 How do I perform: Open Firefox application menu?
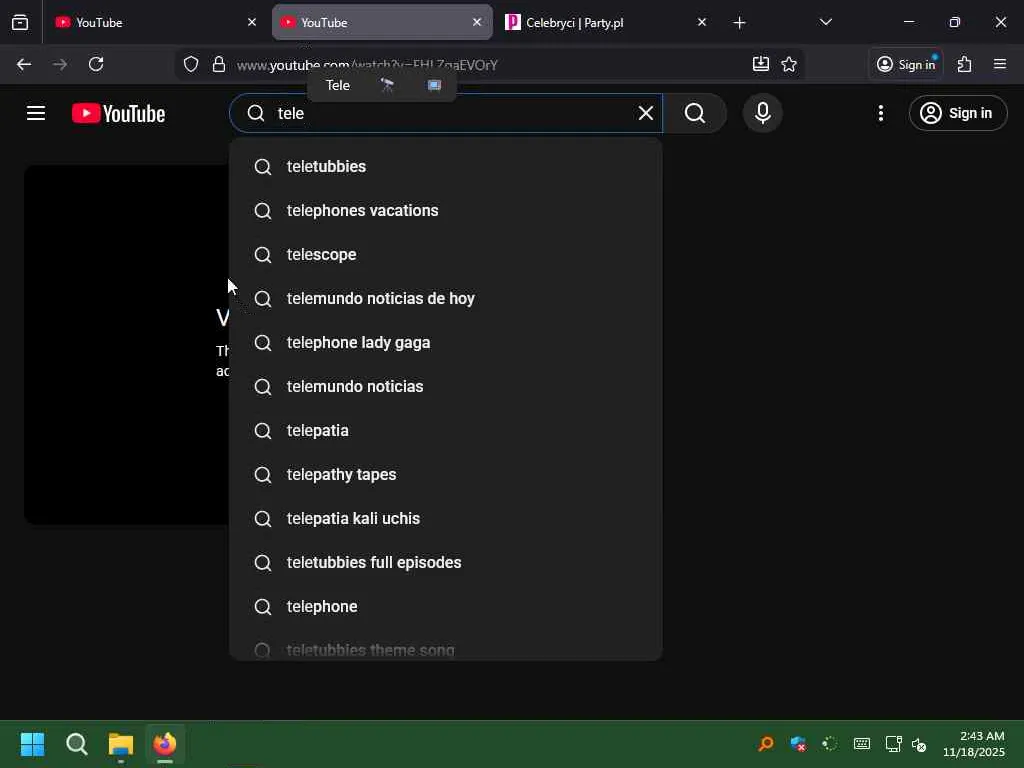pos(999,64)
